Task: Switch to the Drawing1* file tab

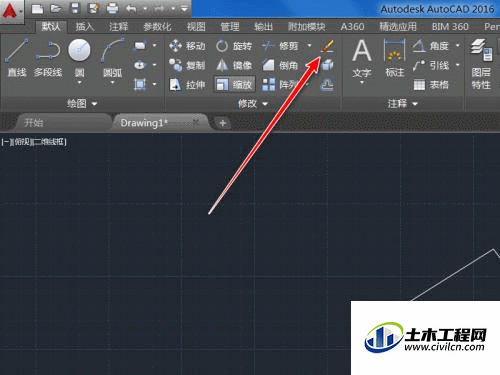Action: pyautogui.click(x=143, y=123)
